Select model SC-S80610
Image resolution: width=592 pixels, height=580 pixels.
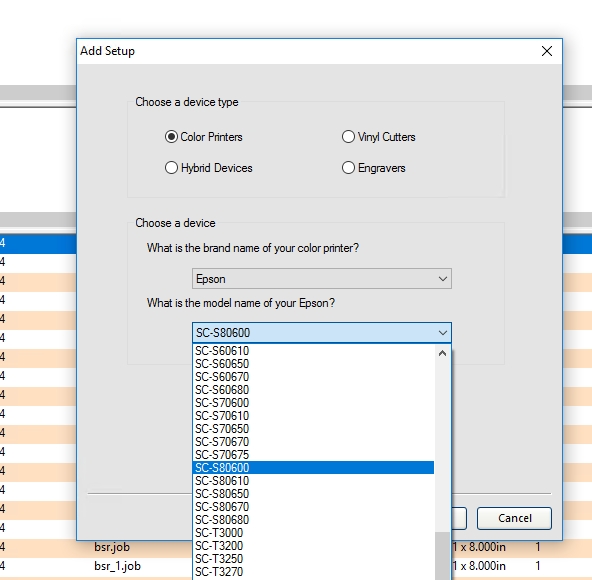[x=313, y=481]
